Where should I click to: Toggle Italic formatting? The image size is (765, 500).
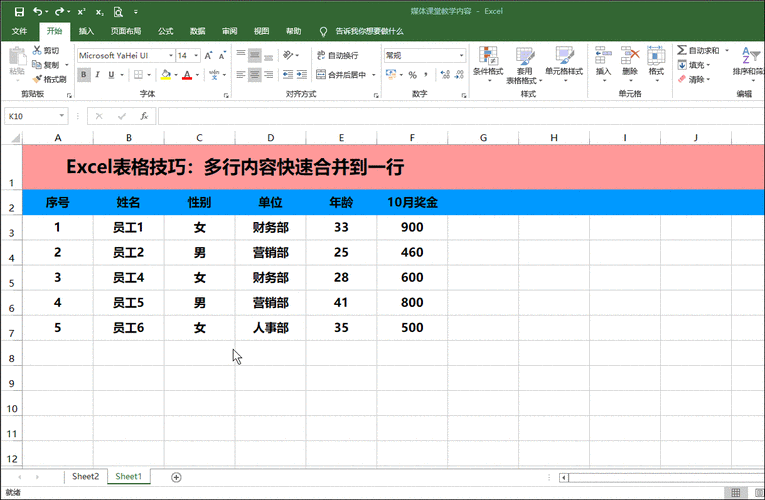click(98, 75)
